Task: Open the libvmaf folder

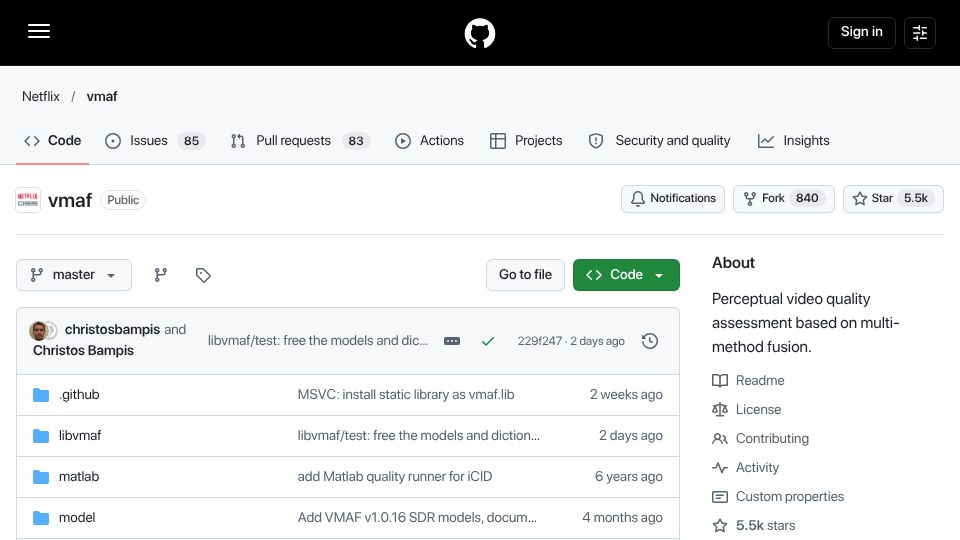Action: [80, 436]
